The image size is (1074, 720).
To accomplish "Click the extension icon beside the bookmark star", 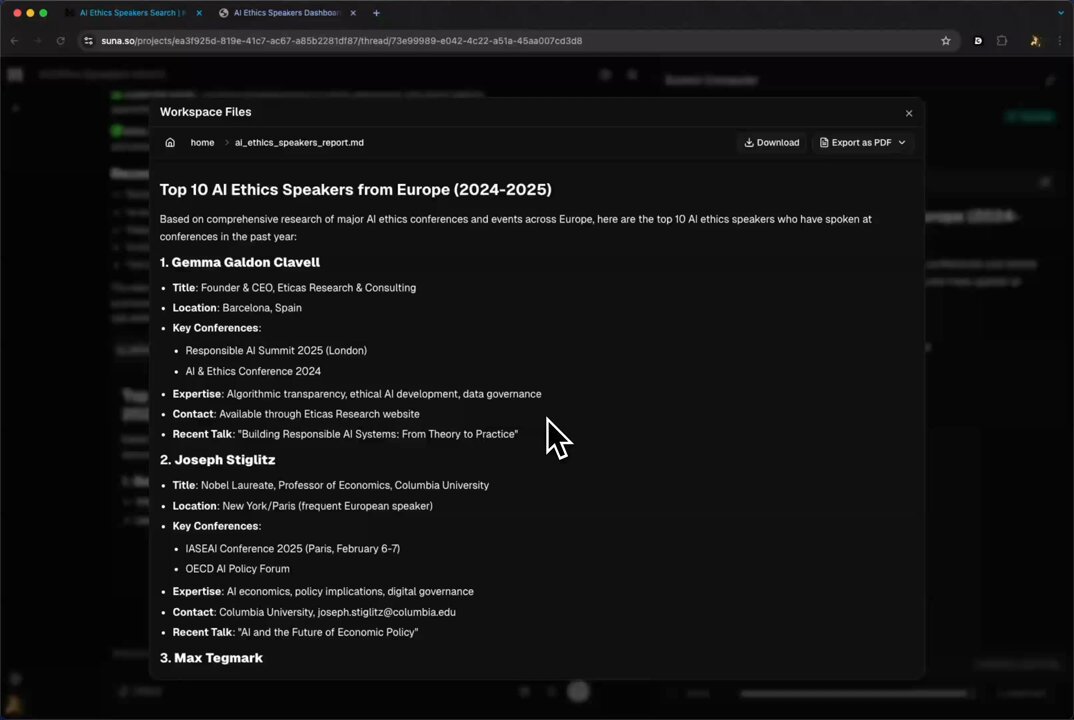I will pos(978,41).
